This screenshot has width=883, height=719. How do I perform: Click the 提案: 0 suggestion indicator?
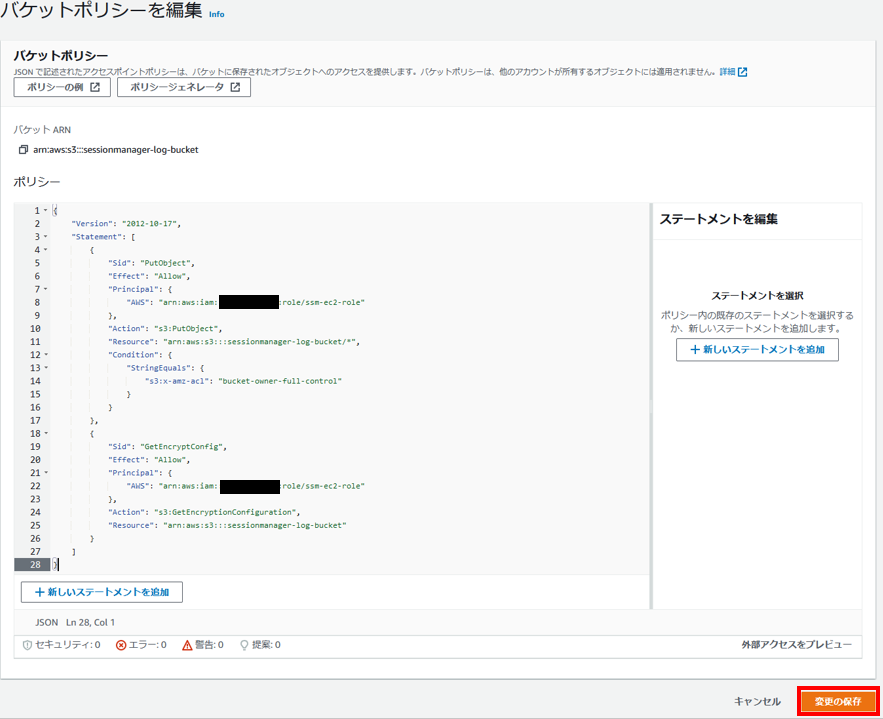point(260,645)
